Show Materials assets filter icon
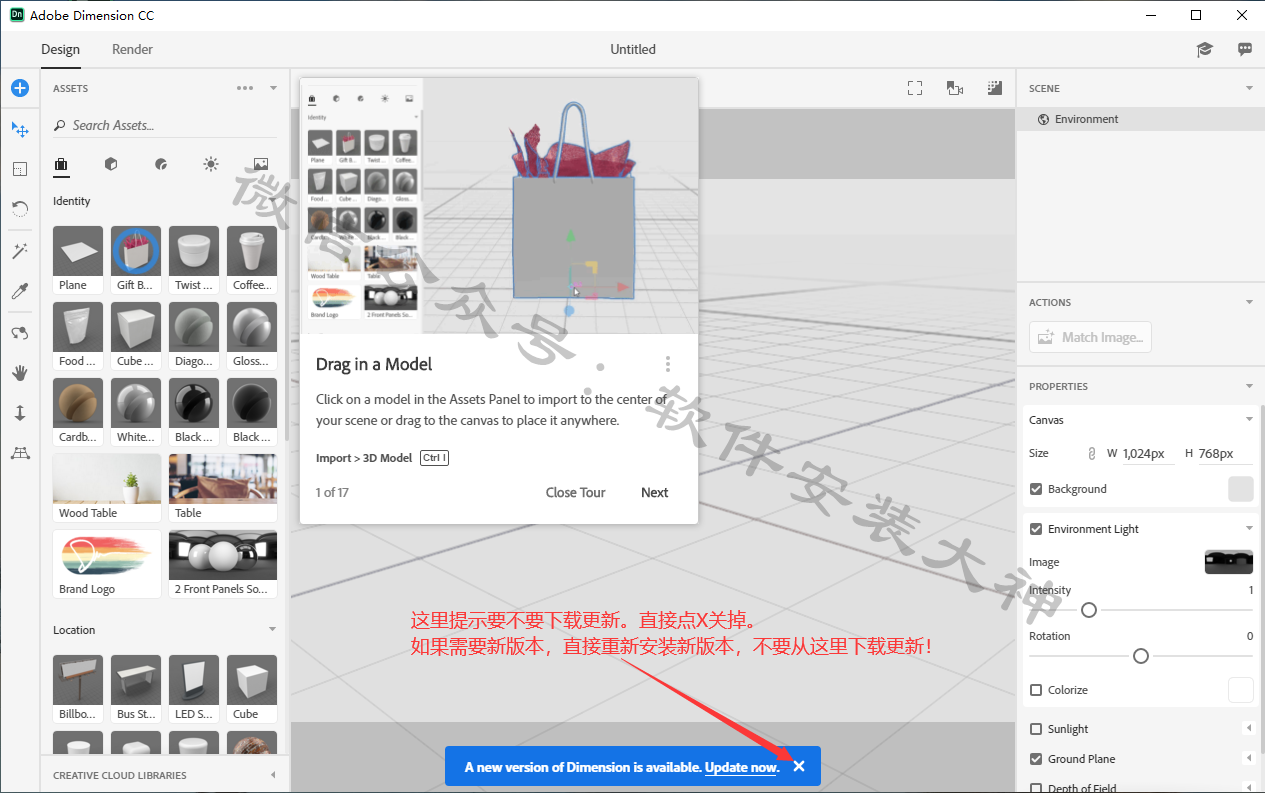Screen dimensions: 1265x793 point(161,164)
